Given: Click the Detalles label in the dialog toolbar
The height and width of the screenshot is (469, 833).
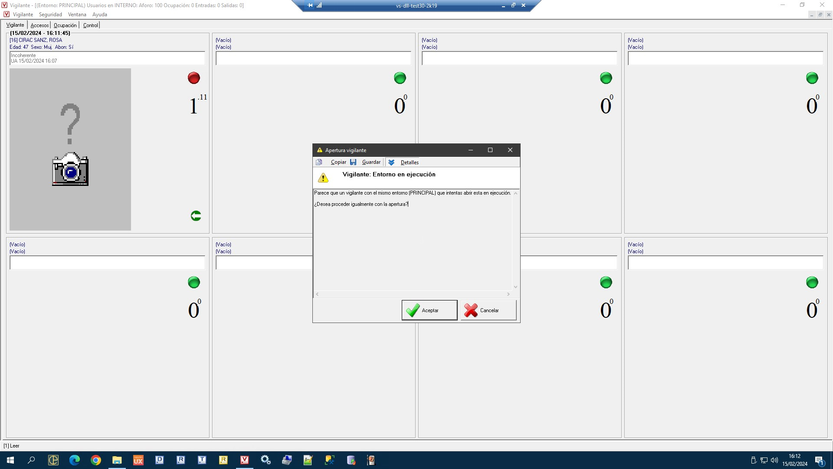Looking at the screenshot, I should (x=410, y=162).
